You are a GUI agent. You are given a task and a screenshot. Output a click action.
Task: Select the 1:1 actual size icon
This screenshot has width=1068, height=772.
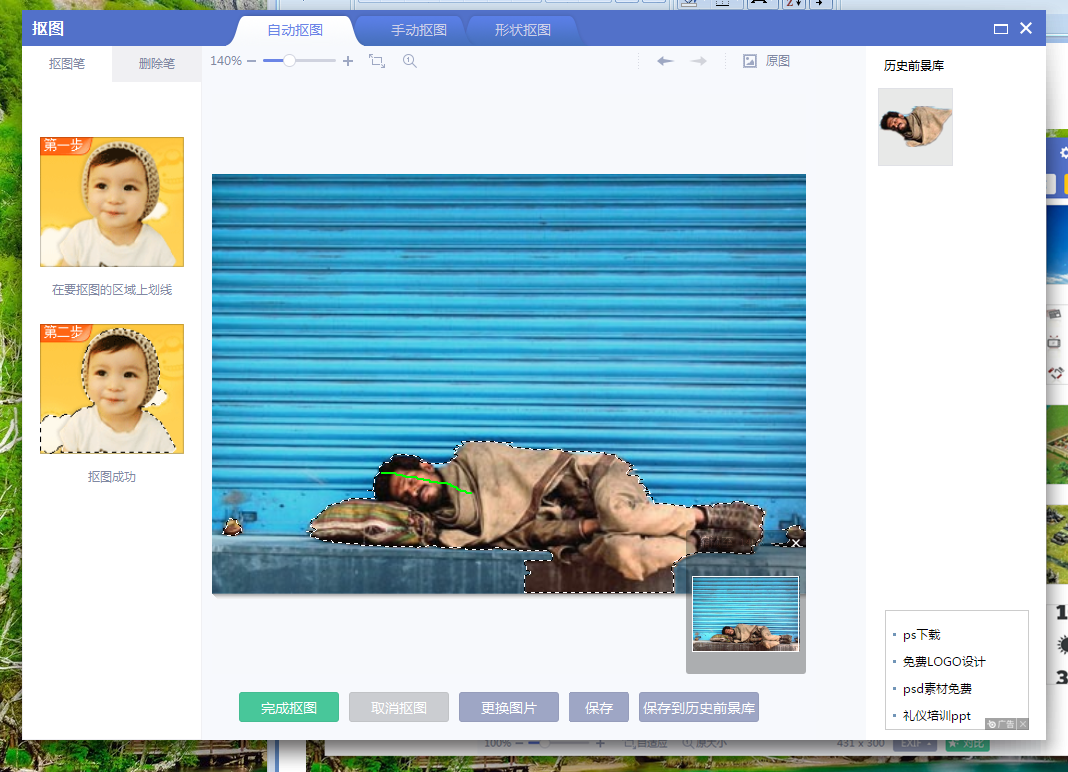(x=409, y=61)
